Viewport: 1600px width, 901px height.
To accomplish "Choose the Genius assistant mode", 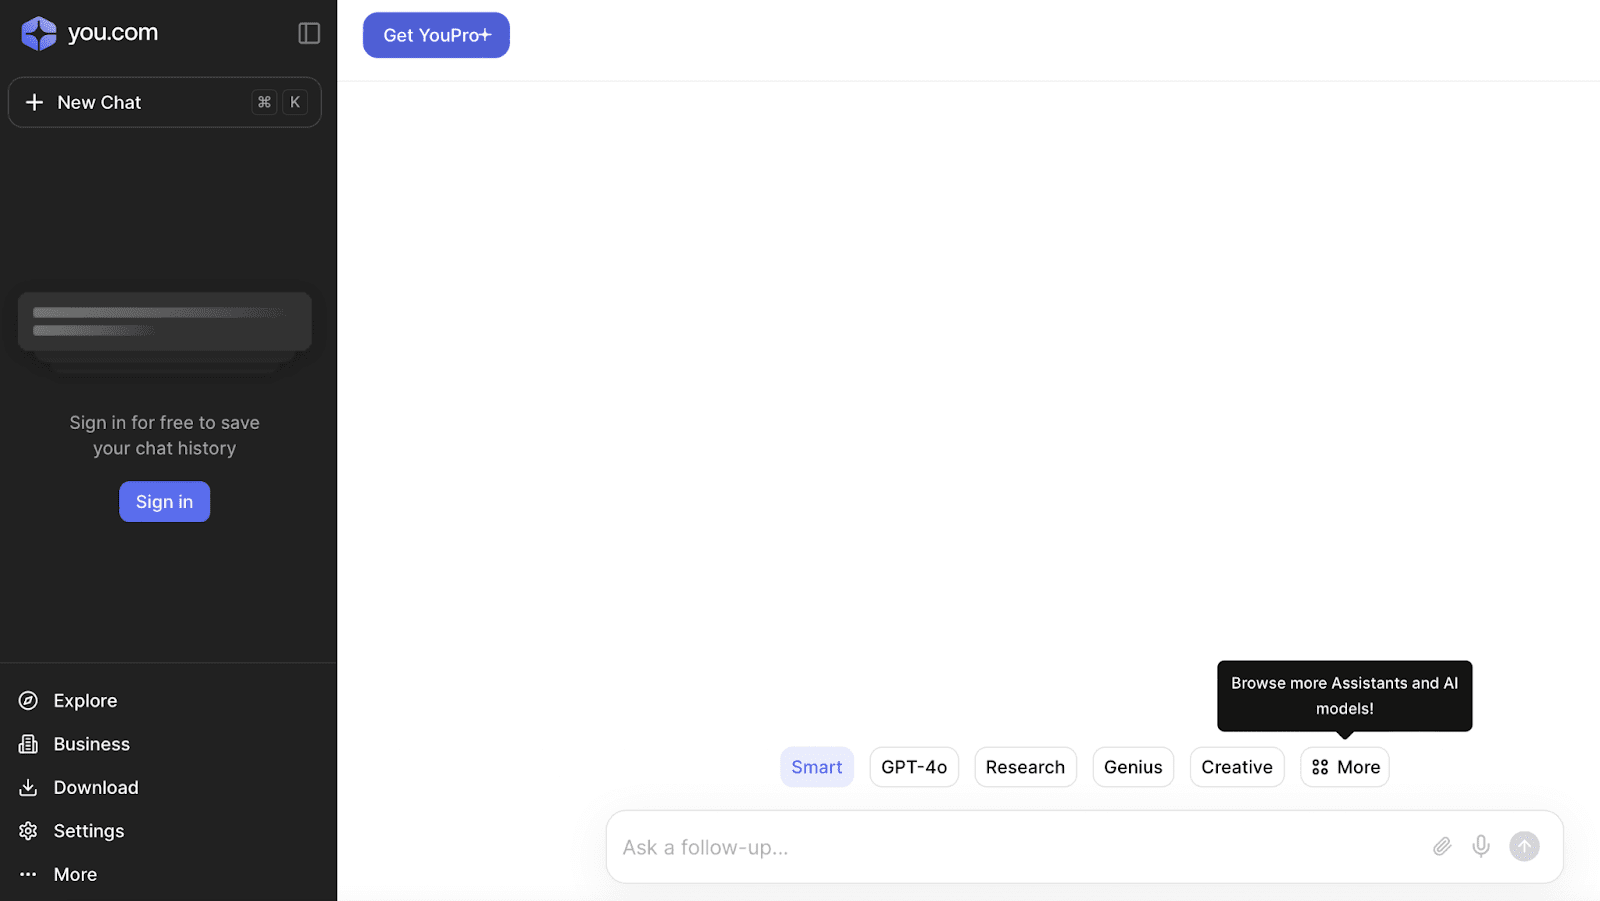I will click(1132, 767).
